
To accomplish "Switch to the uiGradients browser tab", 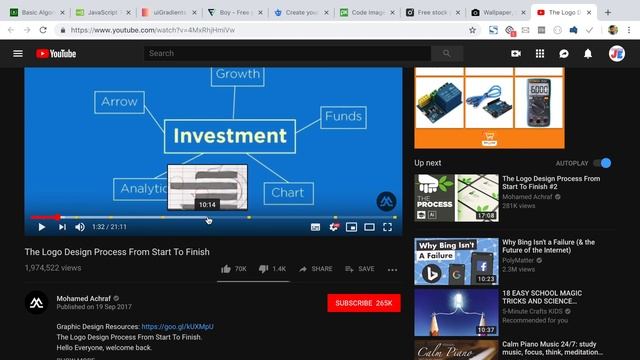I will (169, 13).
